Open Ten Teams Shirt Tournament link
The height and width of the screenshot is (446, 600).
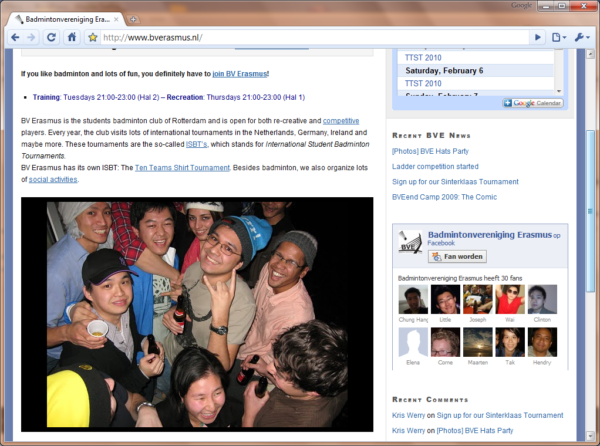(182, 168)
